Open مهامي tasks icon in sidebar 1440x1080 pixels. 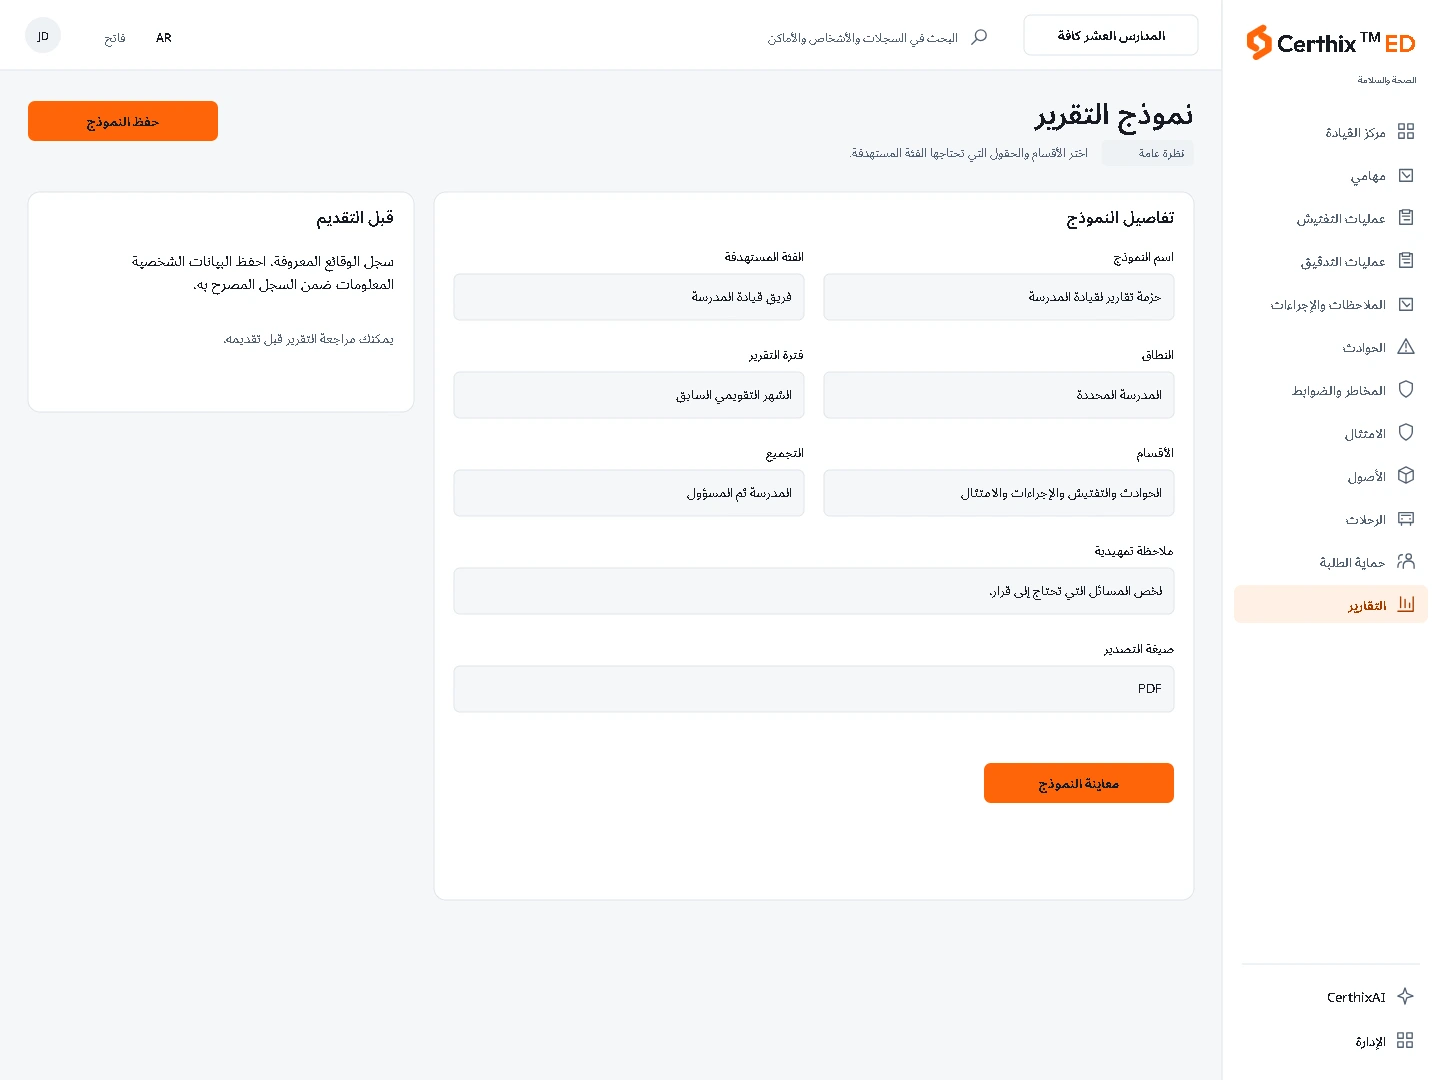pyautogui.click(x=1405, y=175)
